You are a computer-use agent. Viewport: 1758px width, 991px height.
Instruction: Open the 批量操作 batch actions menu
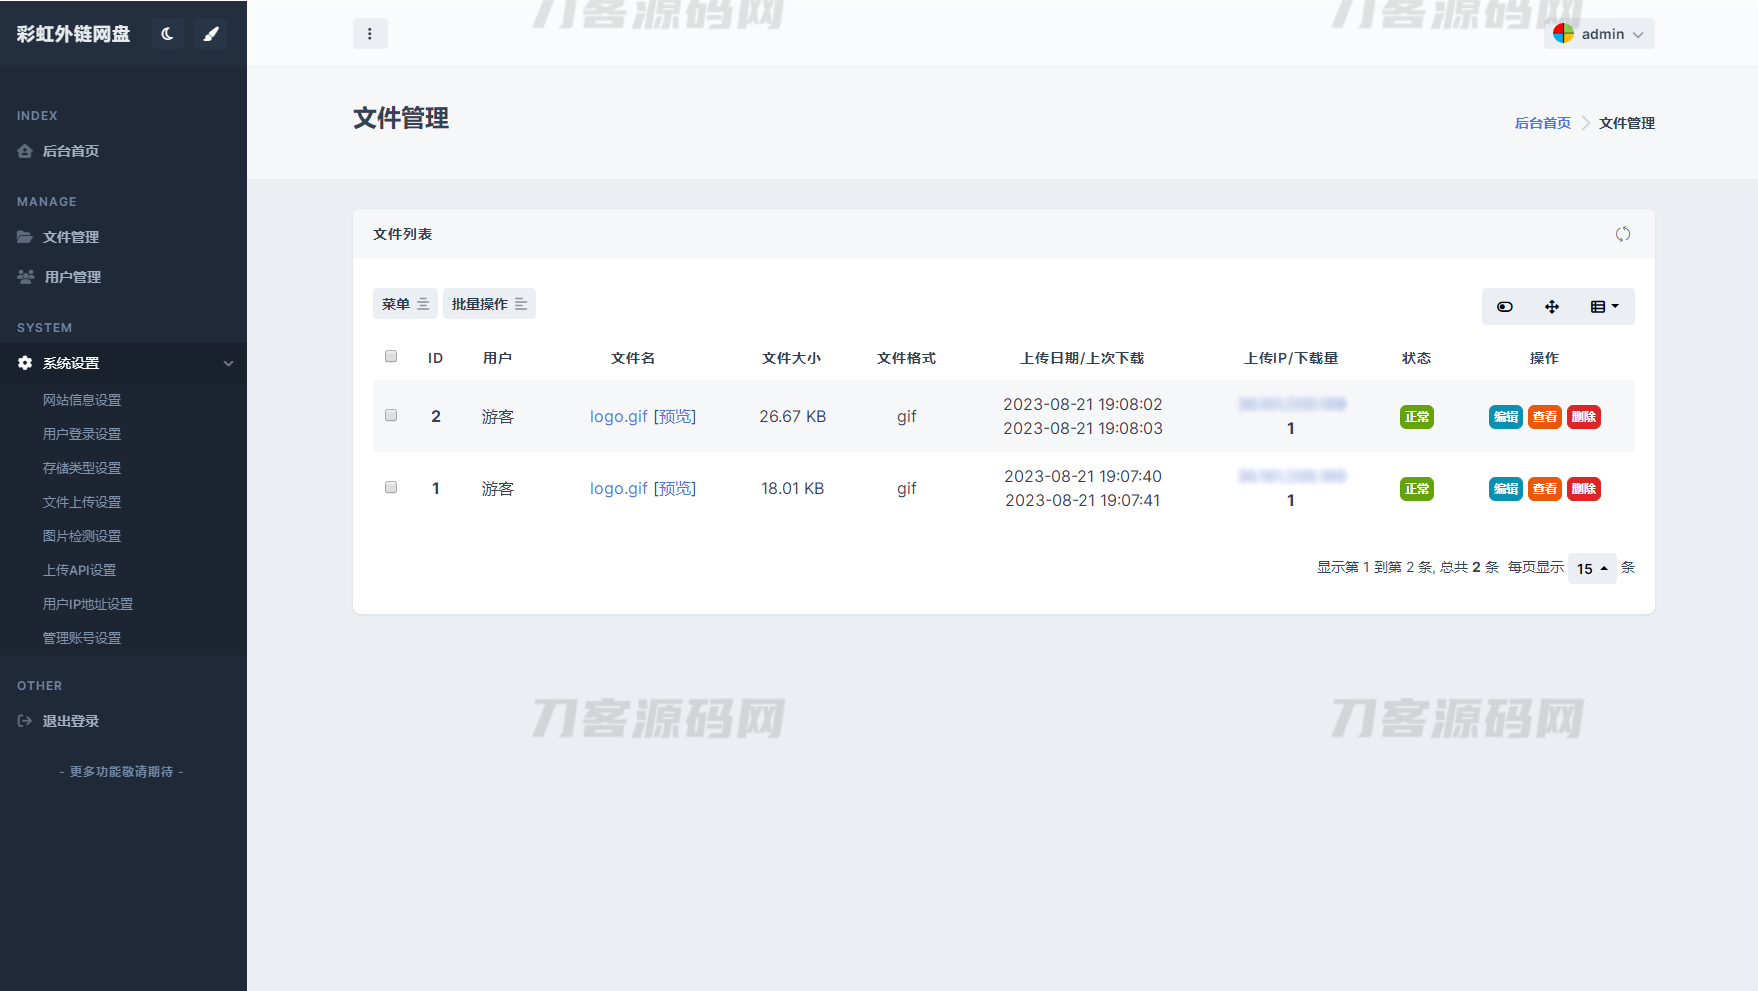point(489,304)
